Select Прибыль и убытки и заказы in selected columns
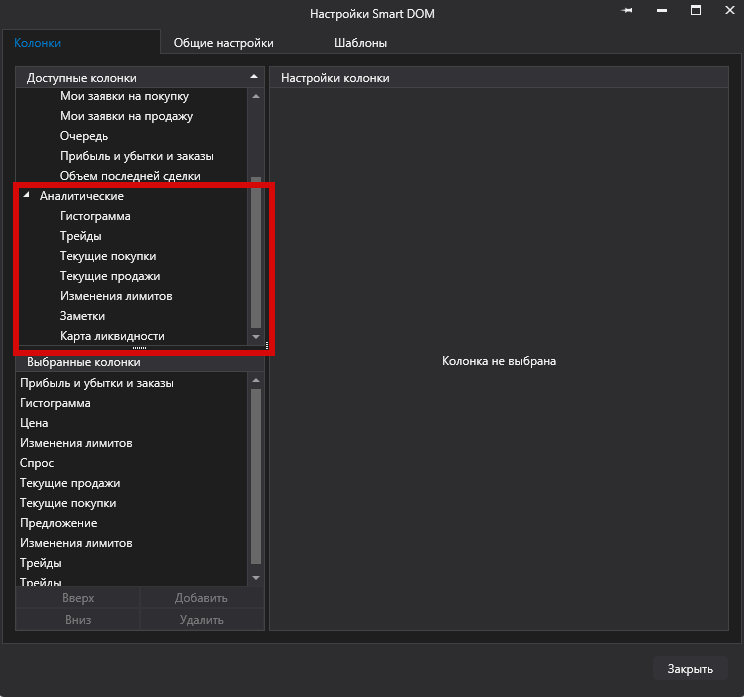Viewport: 744px width, 697px height. [97, 383]
